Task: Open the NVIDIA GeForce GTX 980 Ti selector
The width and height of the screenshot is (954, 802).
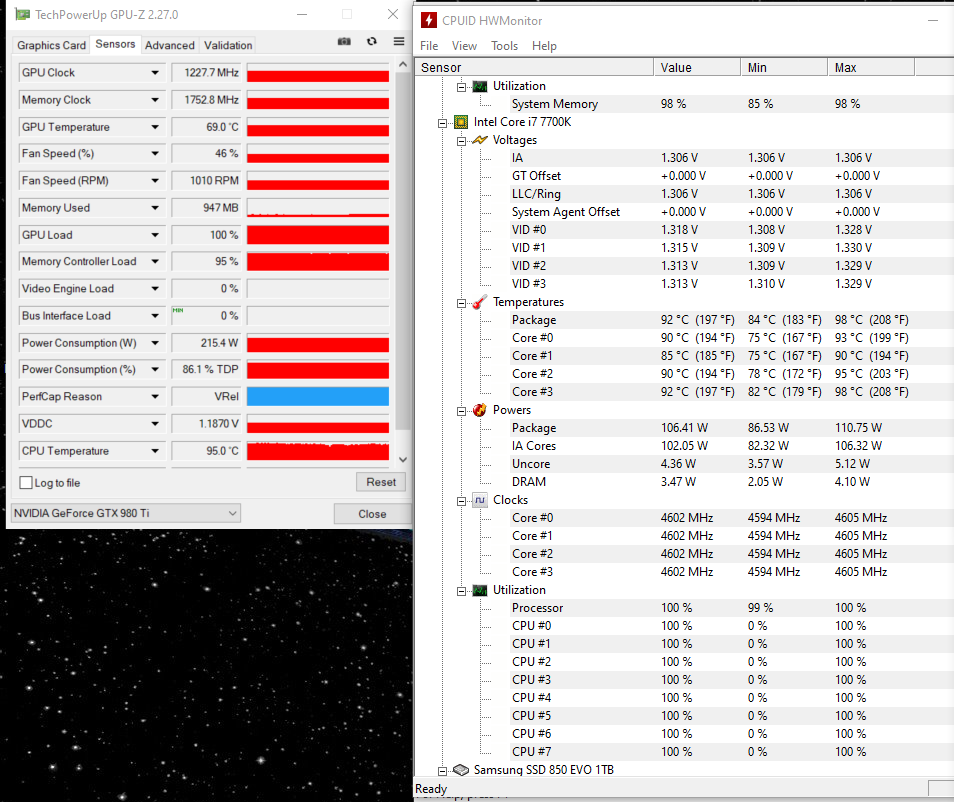Action: tap(126, 514)
